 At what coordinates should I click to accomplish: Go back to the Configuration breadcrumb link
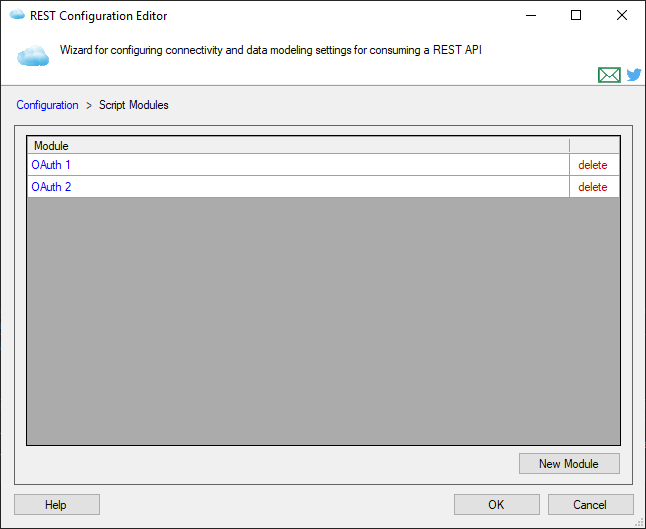[x=47, y=105]
